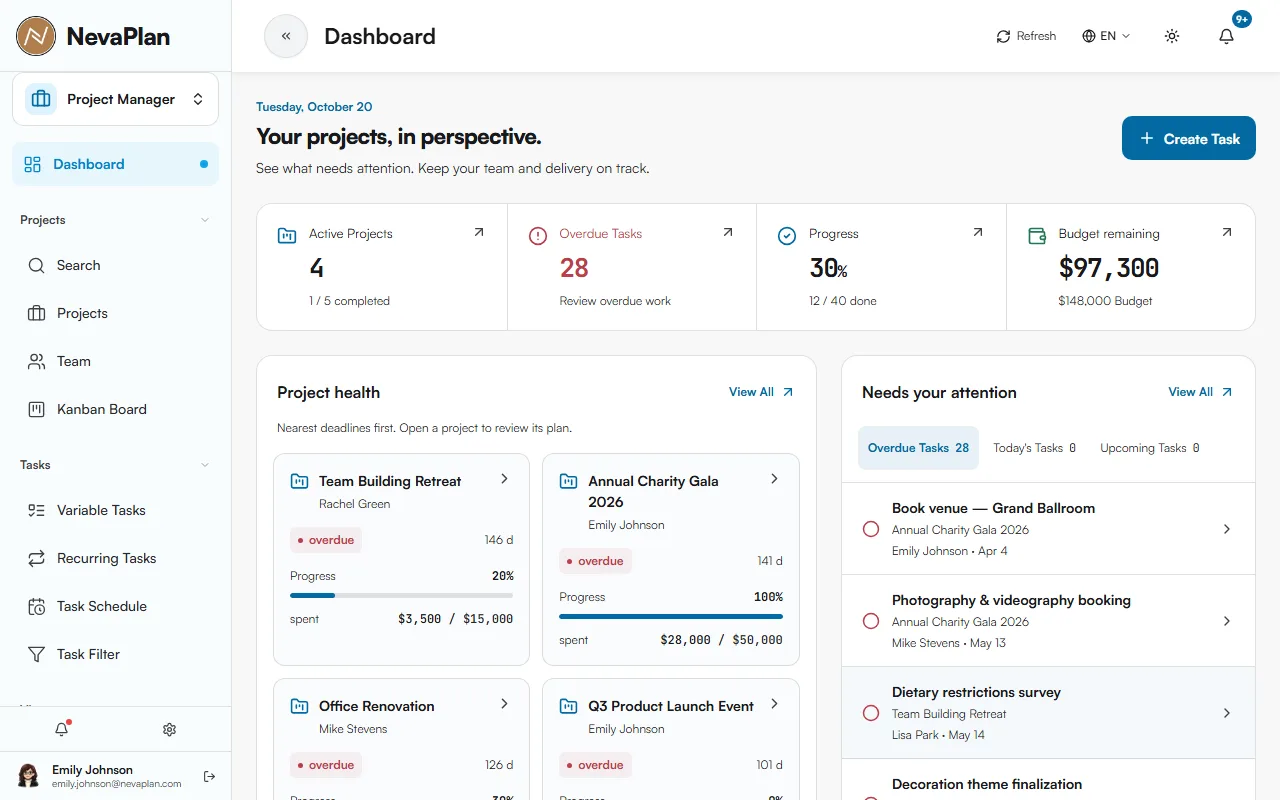Viewport: 1280px width, 800px height.
Task: Click Annual Charity Gala 2026 progress bar
Action: tap(671, 616)
